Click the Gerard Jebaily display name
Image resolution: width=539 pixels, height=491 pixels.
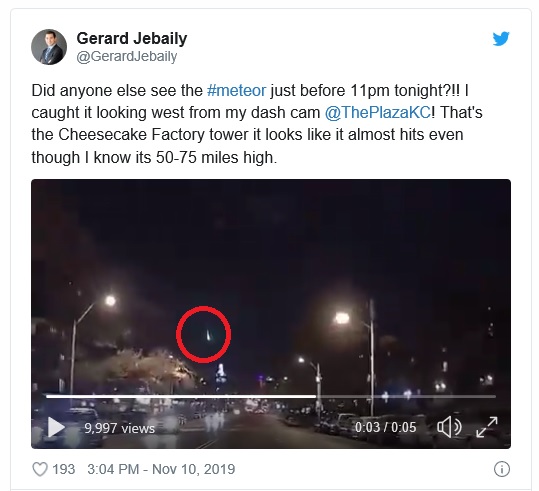(132, 38)
